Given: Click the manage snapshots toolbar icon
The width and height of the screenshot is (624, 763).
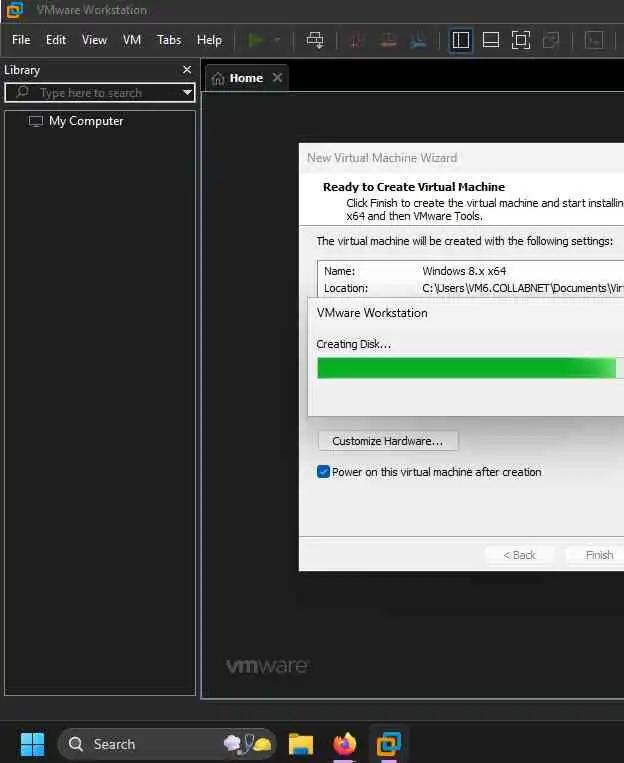Looking at the screenshot, I should (x=418, y=40).
